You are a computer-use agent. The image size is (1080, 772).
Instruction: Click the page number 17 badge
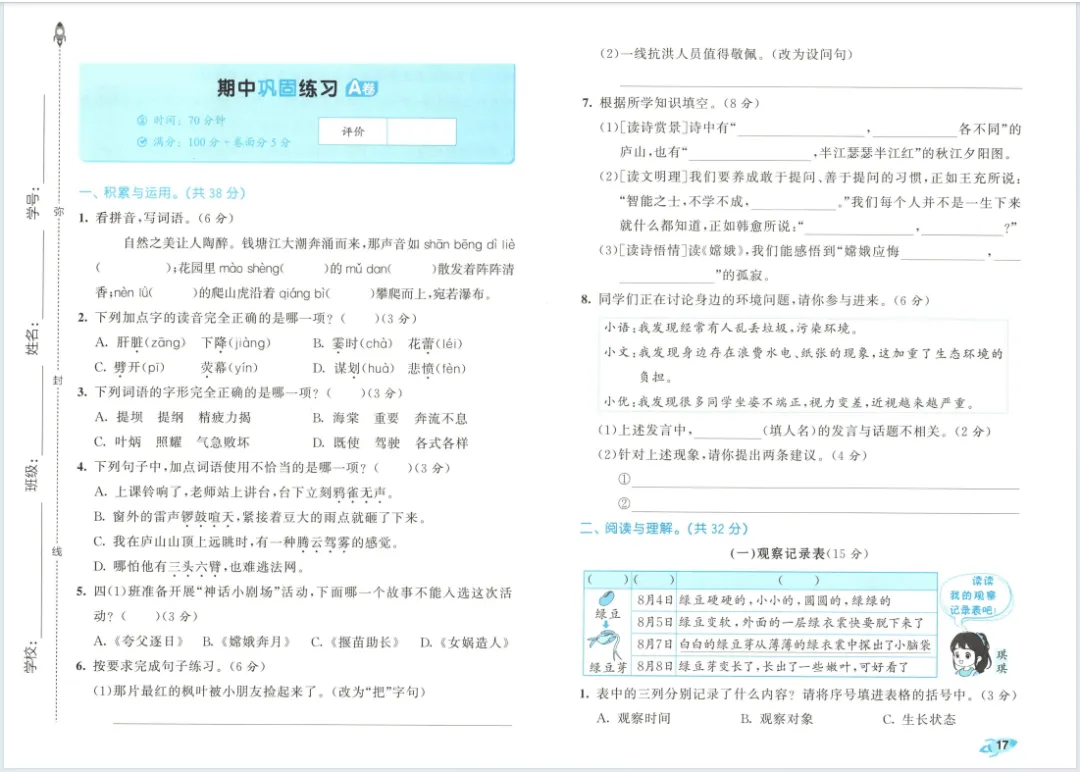point(999,745)
